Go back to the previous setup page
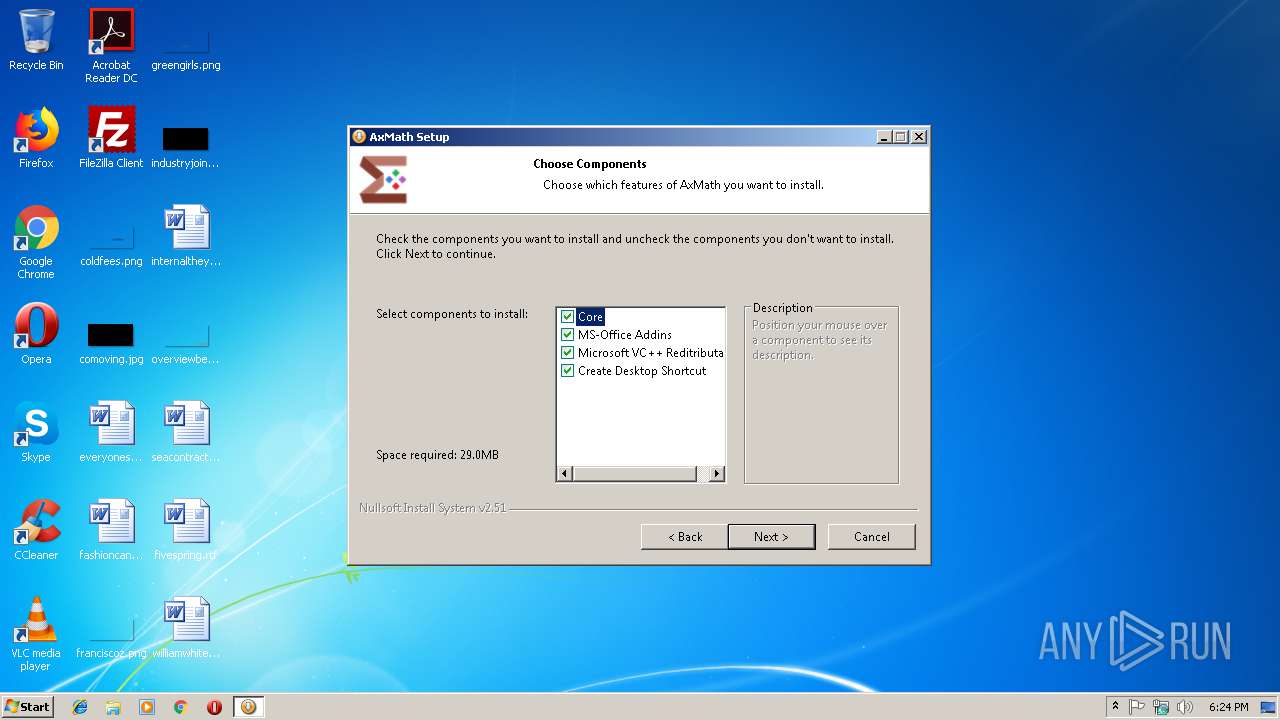Image resolution: width=1280 pixels, height=720 pixels. [685, 537]
